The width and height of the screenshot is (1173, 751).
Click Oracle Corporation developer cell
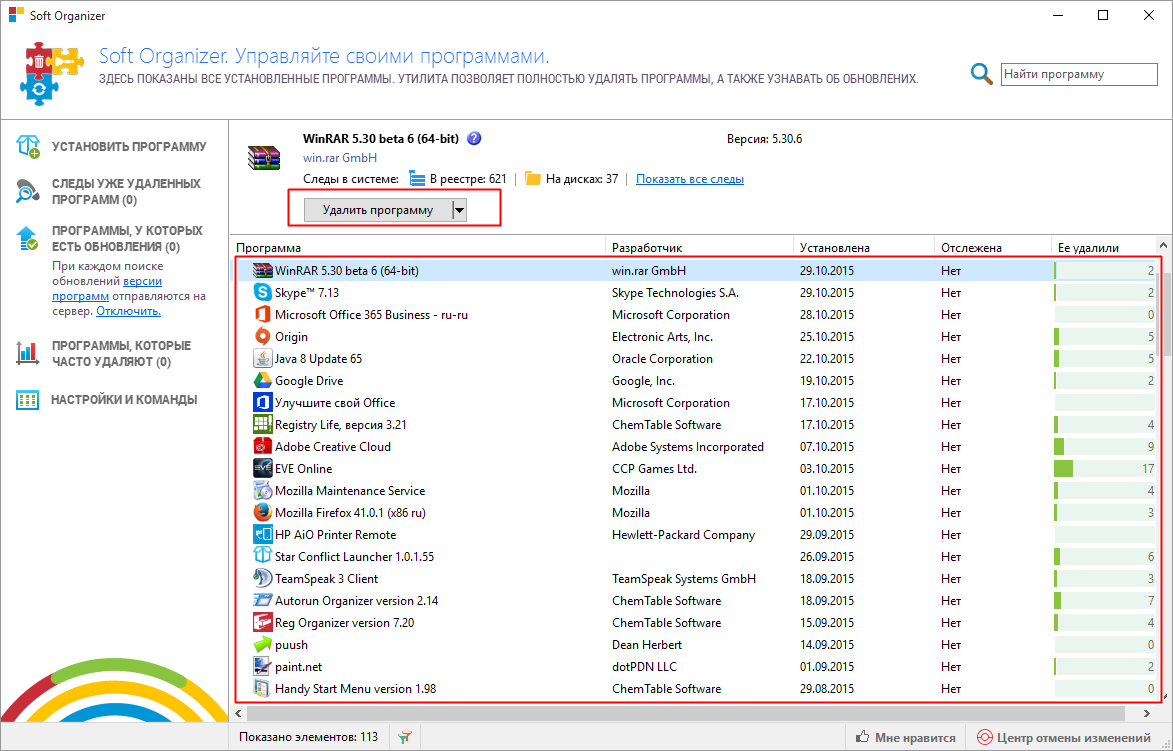pyautogui.click(x=662, y=358)
